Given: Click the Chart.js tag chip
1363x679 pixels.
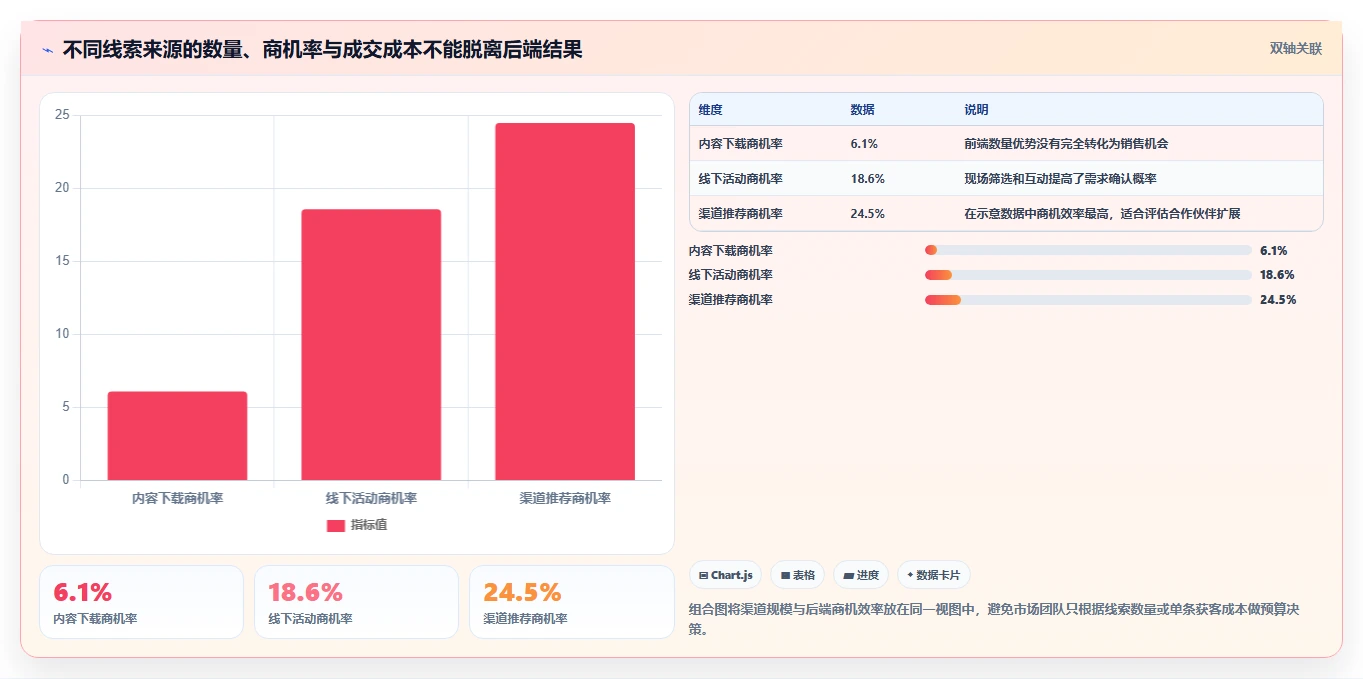Looking at the screenshot, I should tap(725, 575).
